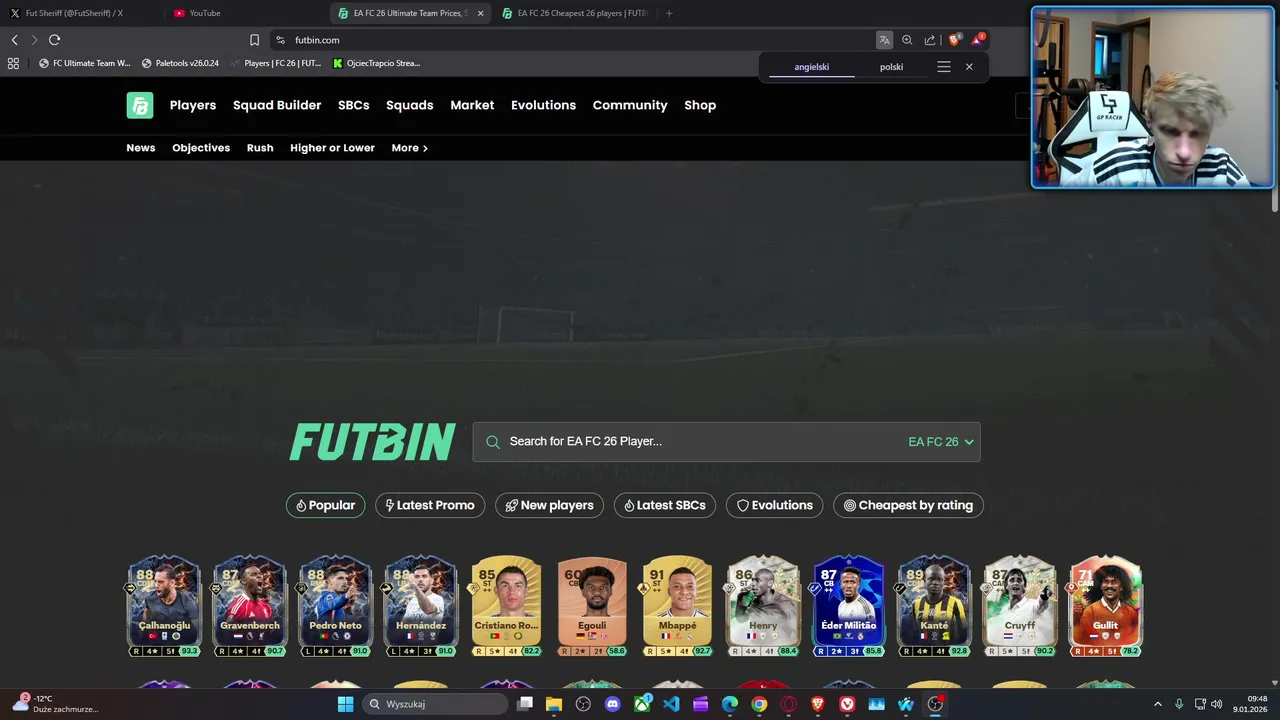
Task: Choose angielski in translate popup
Action: 811,67
